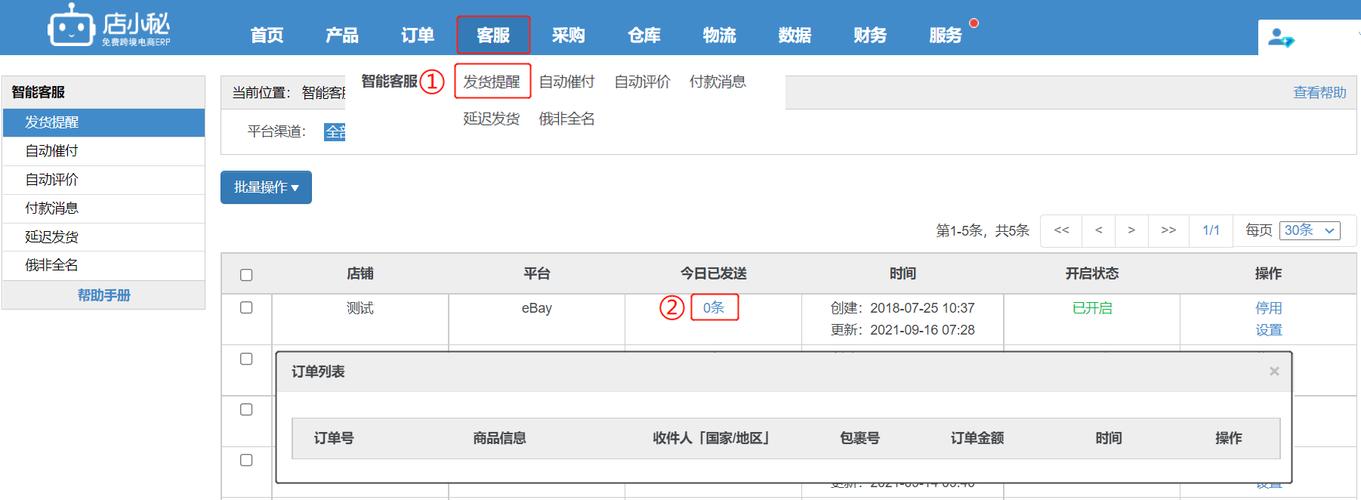
Task: Go to previous page arrow
Action: (1098, 230)
